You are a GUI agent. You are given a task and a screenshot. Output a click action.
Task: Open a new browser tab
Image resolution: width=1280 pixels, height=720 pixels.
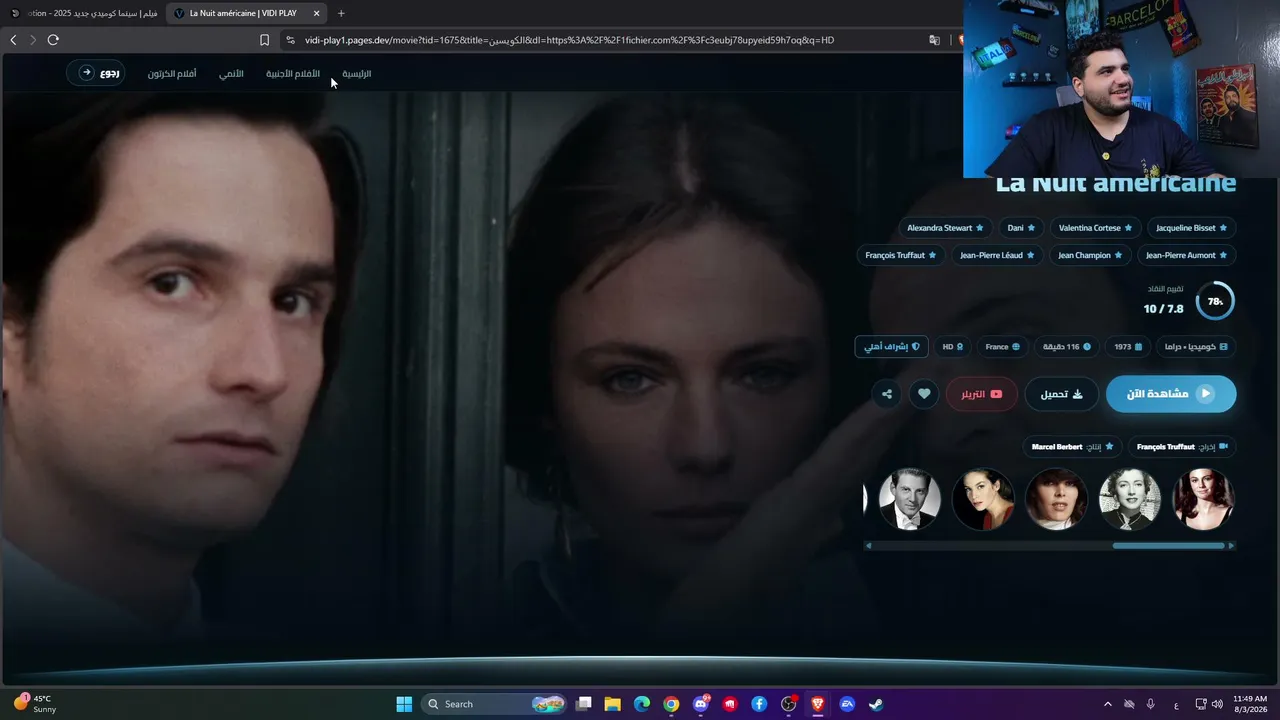point(341,13)
